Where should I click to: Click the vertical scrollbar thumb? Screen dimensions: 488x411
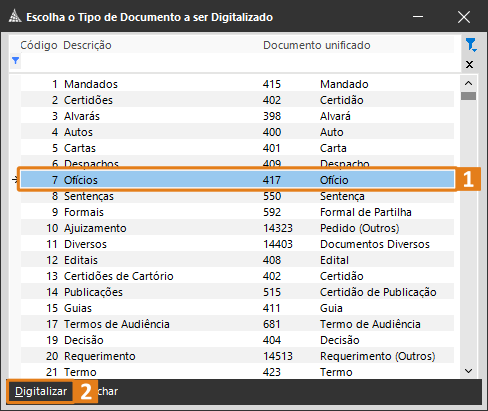coord(468,96)
